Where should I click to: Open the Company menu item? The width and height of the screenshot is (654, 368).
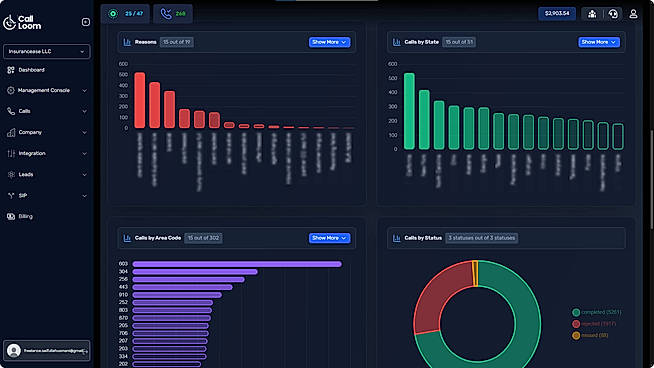pos(30,132)
